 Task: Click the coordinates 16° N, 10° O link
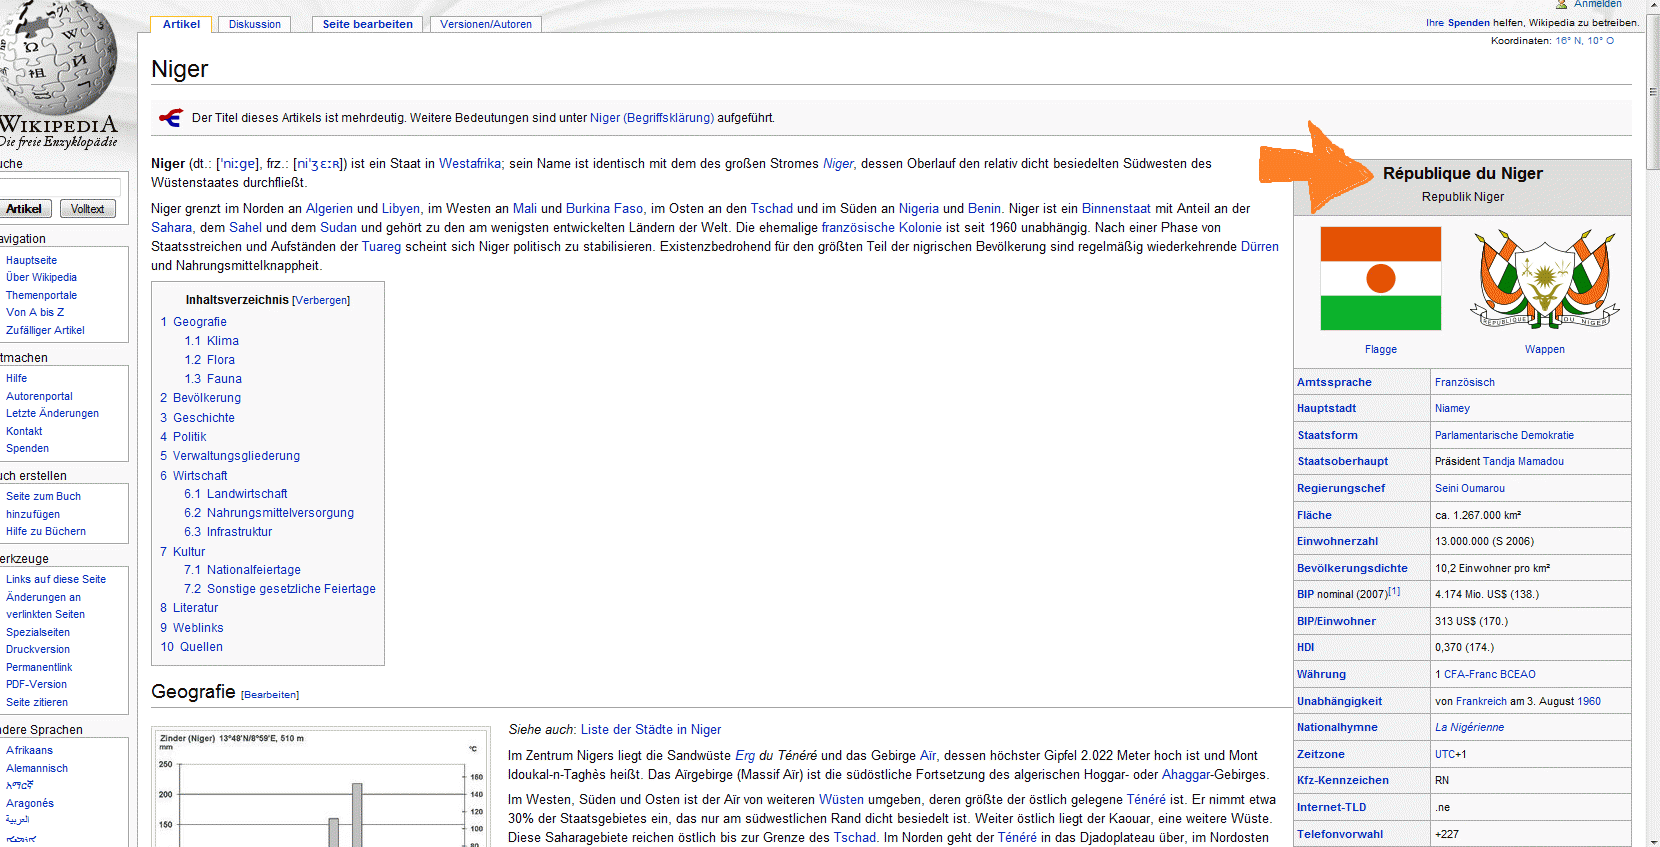pyautogui.click(x=1584, y=41)
